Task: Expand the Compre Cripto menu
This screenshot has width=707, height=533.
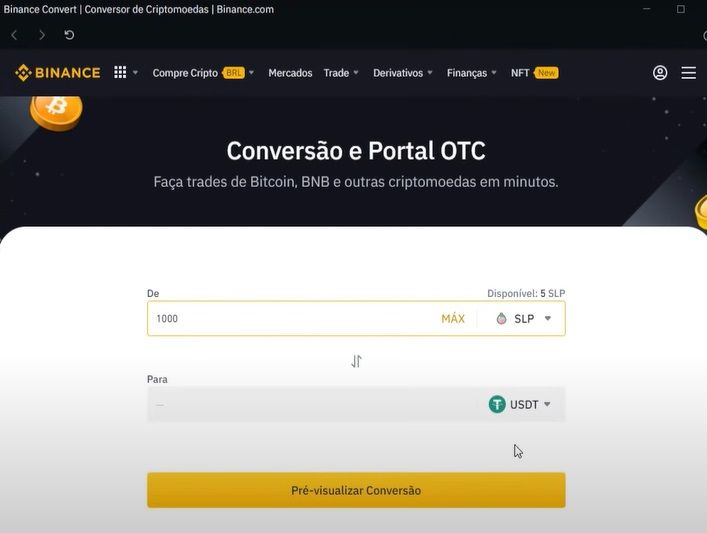Action: click(x=203, y=73)
